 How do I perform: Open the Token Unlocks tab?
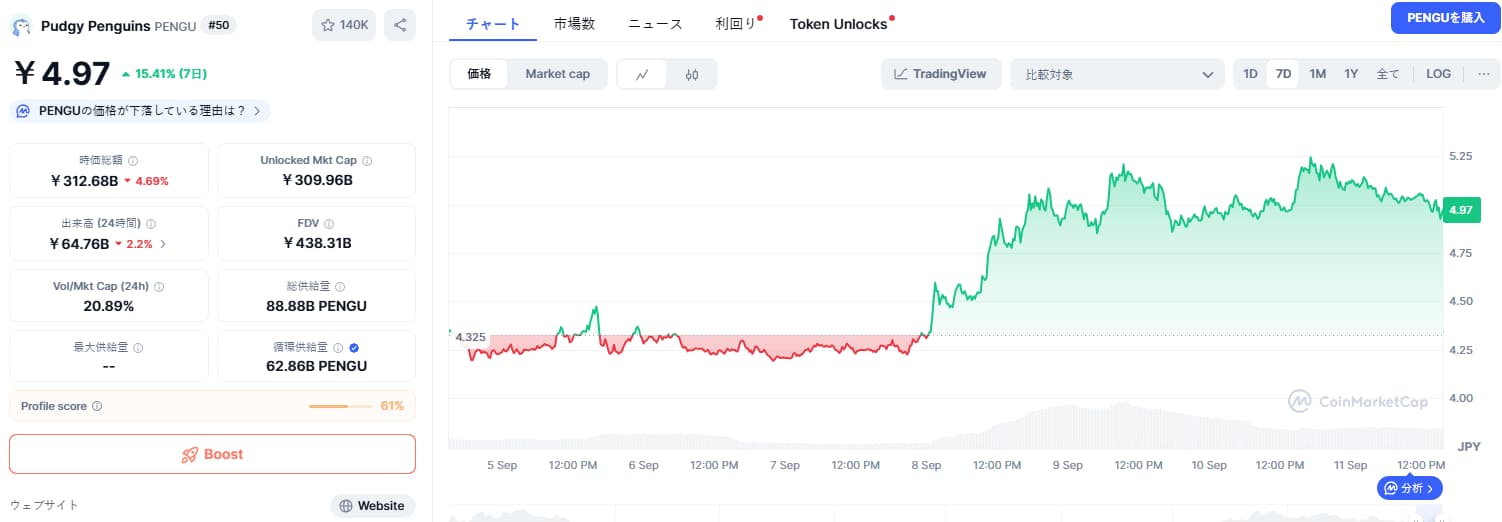838,24
